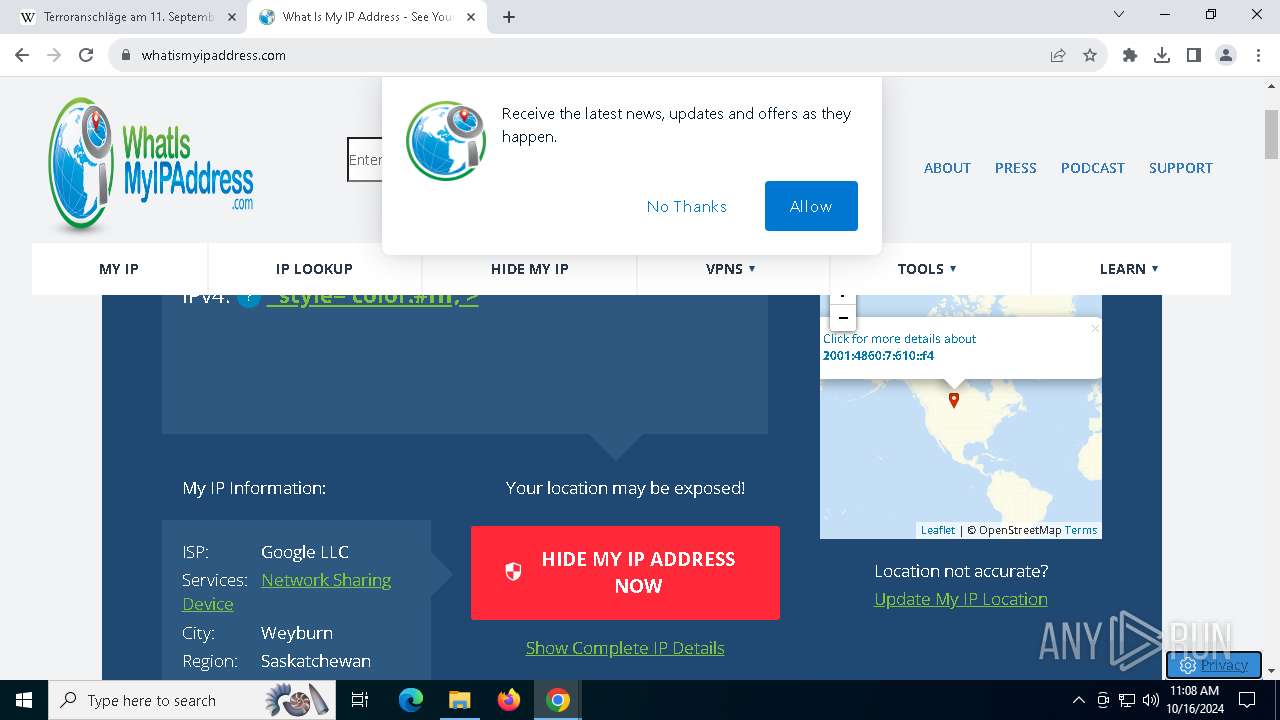Open the volume control in tray
The width and height of the screenshot is (1280, 720).
(x=1151, y=700)
